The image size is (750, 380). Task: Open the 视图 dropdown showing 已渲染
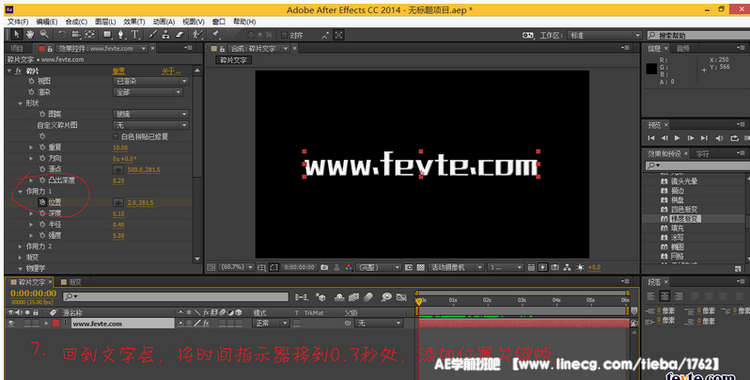(x=151, y=81)
